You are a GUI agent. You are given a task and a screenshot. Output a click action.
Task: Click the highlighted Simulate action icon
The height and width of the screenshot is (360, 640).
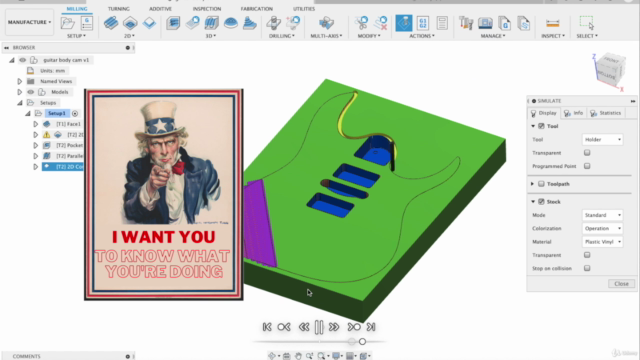pyautogui.click(x=404, y=23)
